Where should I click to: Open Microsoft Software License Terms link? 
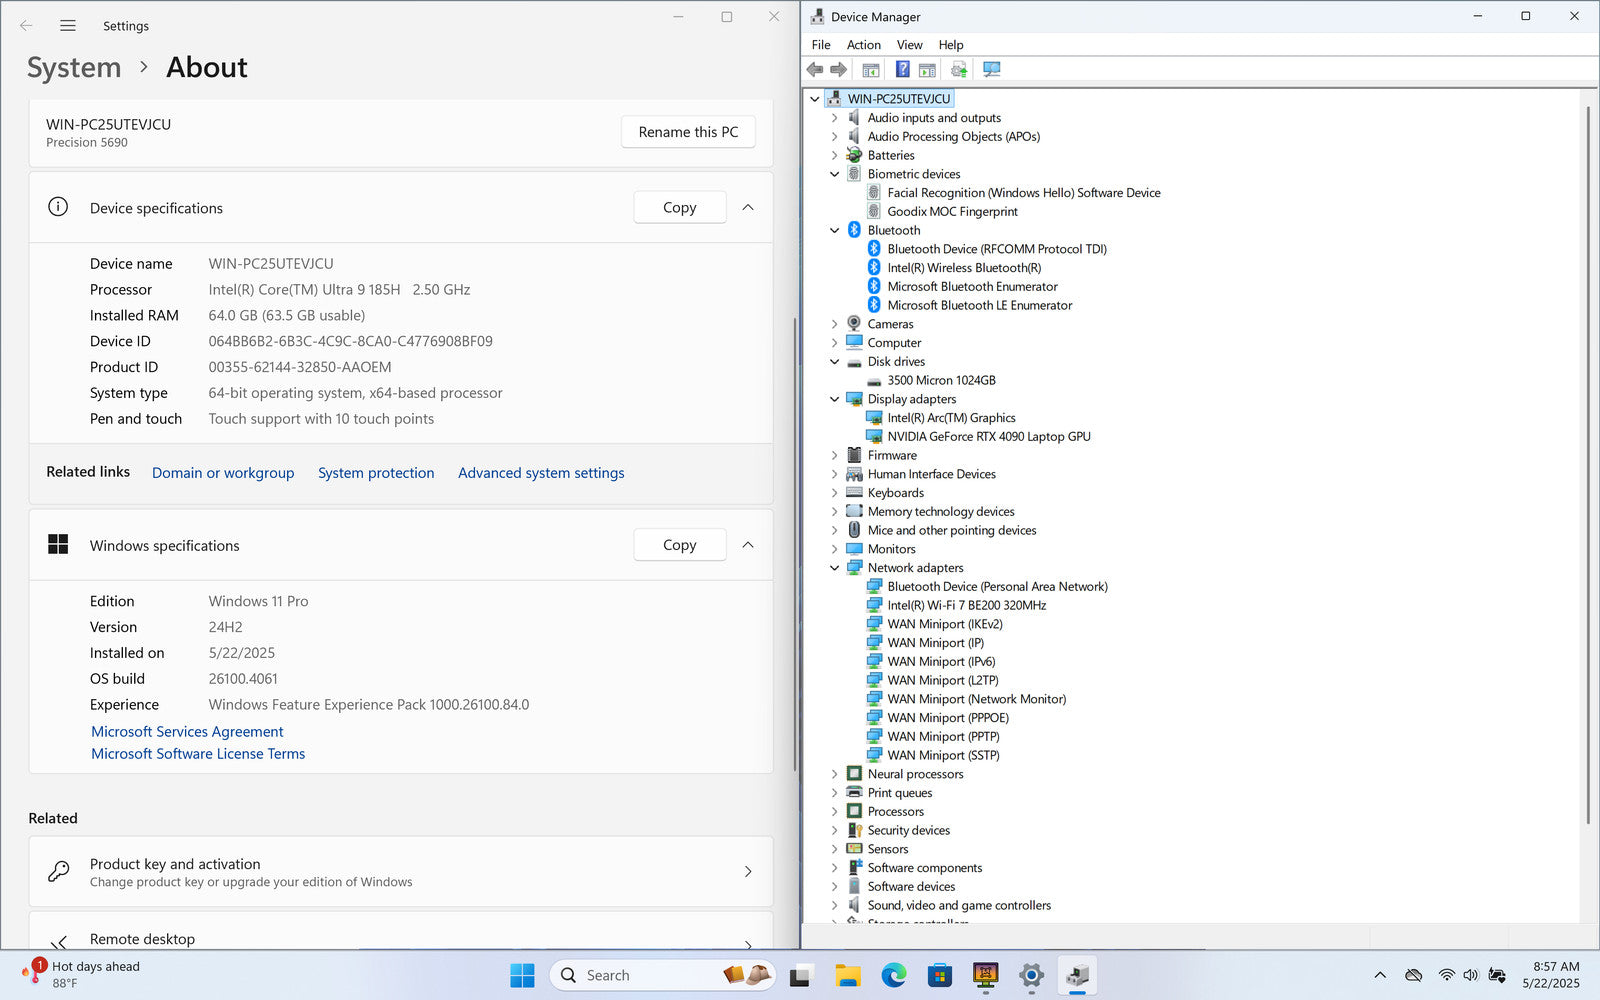[198, 754]
